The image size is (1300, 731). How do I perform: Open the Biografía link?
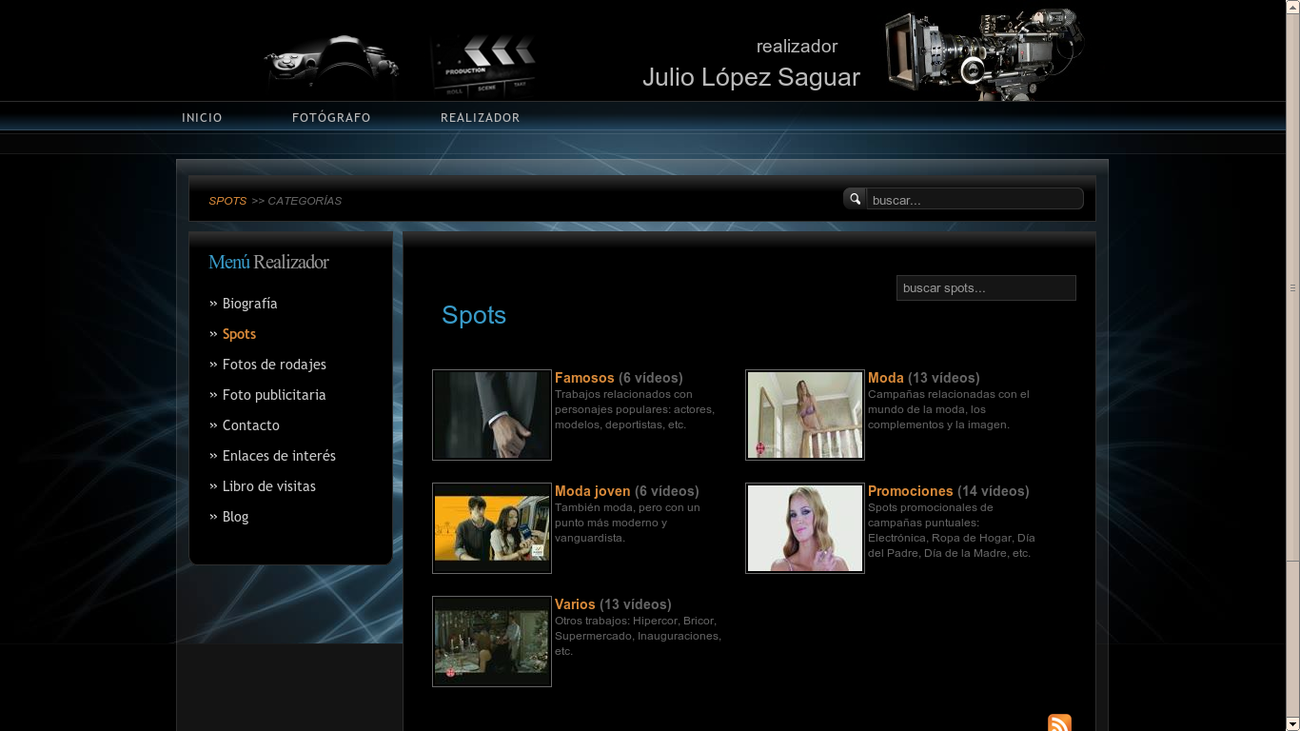249,303
